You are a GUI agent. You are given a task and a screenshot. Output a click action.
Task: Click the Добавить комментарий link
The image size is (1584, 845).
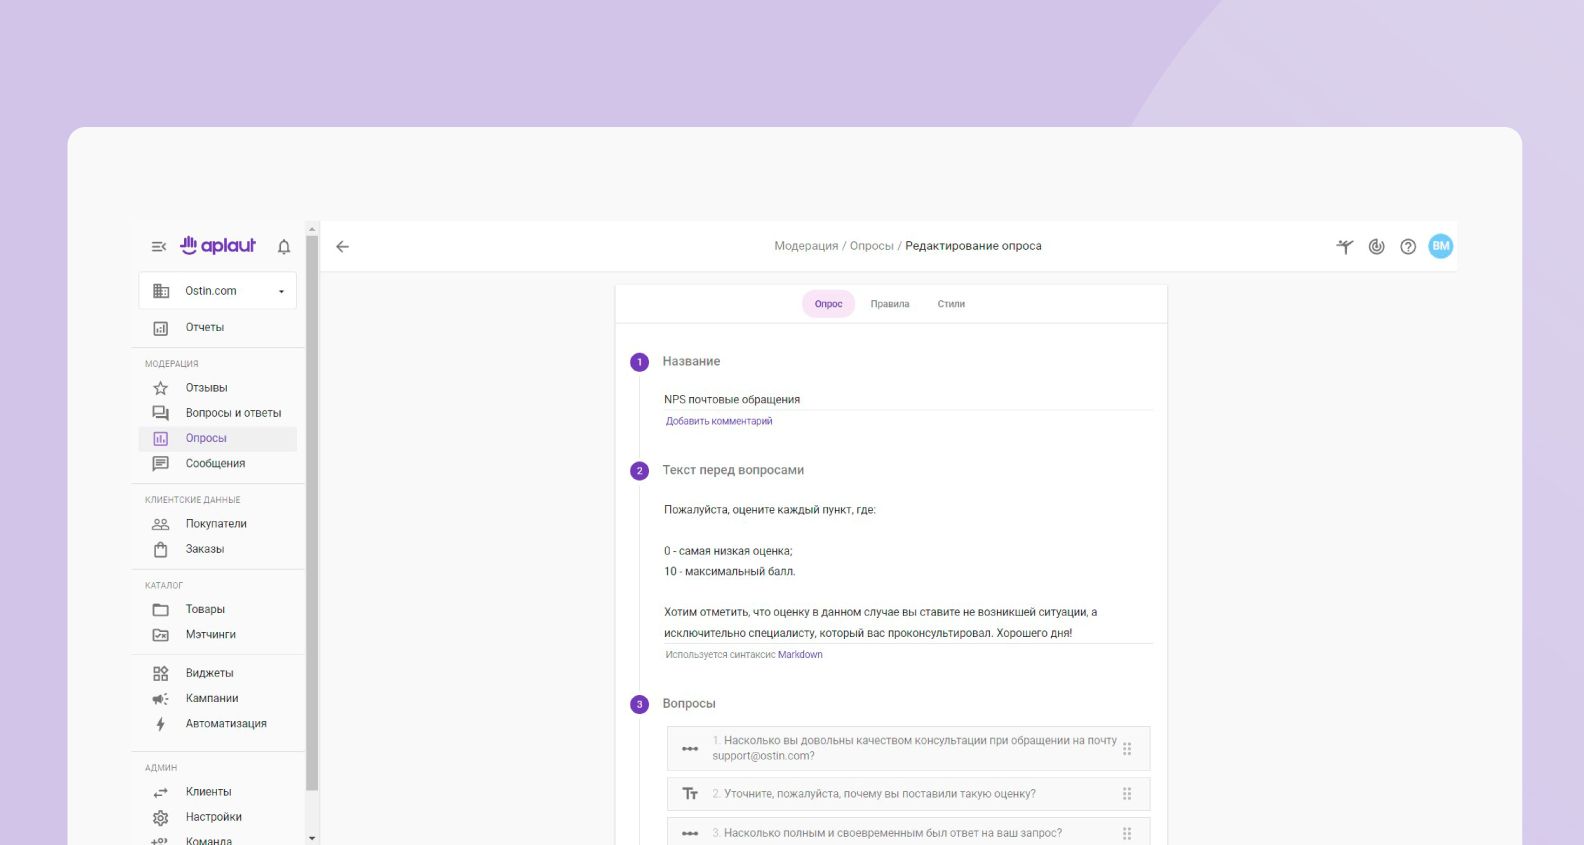point(719,421)
